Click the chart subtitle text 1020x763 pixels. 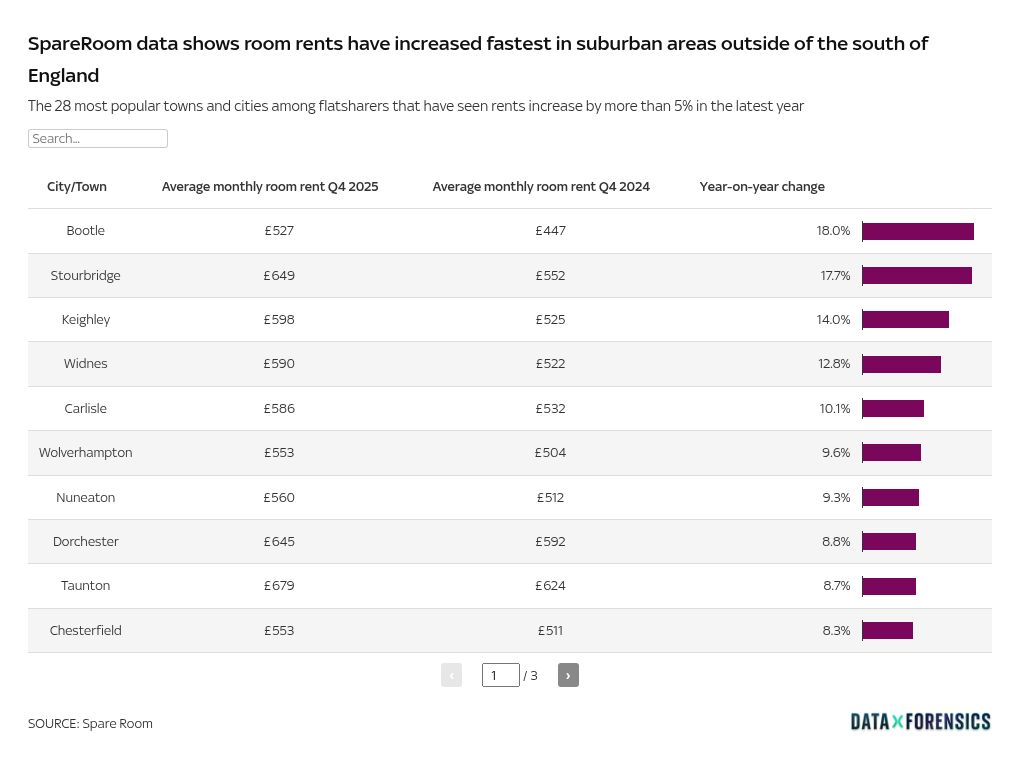tap(416, 106)
